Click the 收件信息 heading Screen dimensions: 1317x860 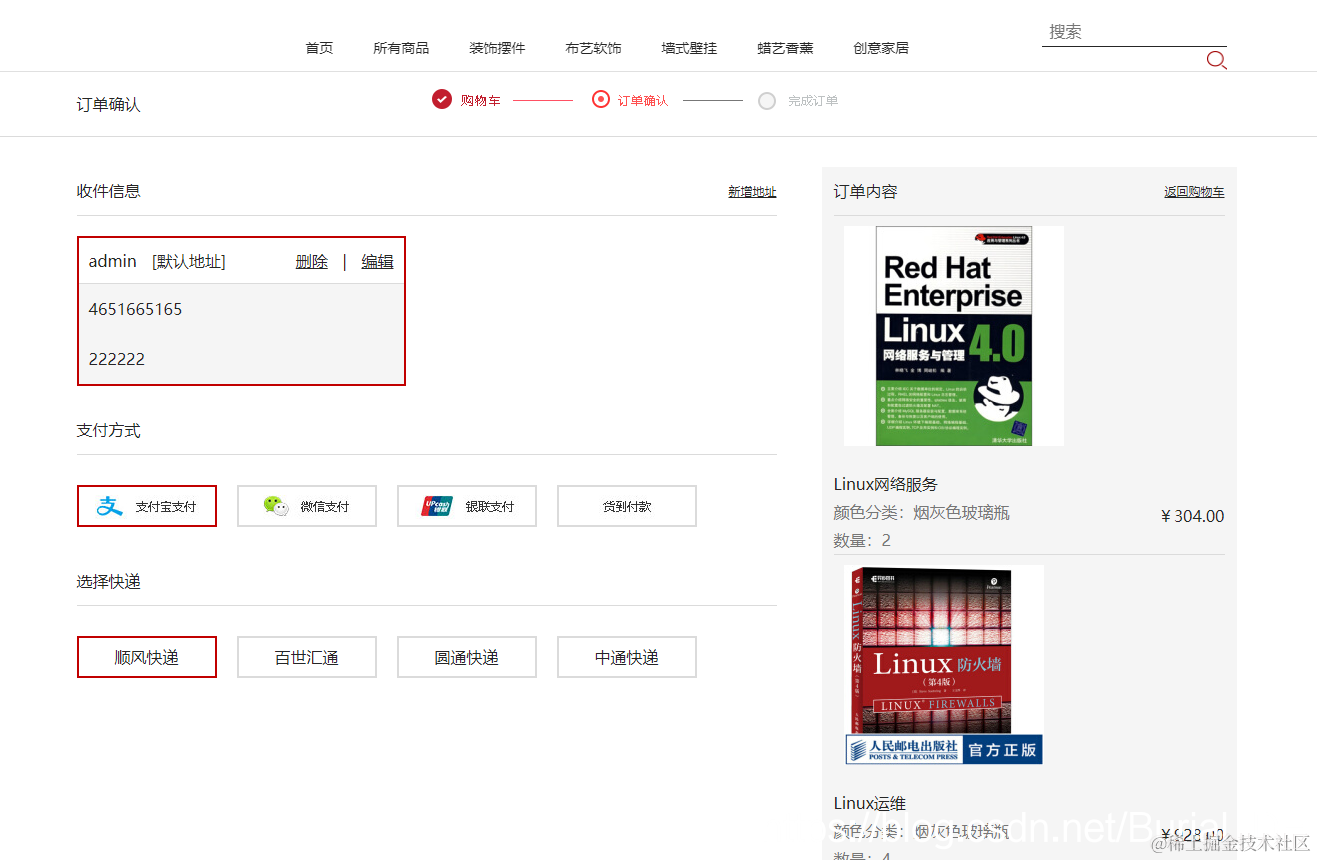point(109,191)
